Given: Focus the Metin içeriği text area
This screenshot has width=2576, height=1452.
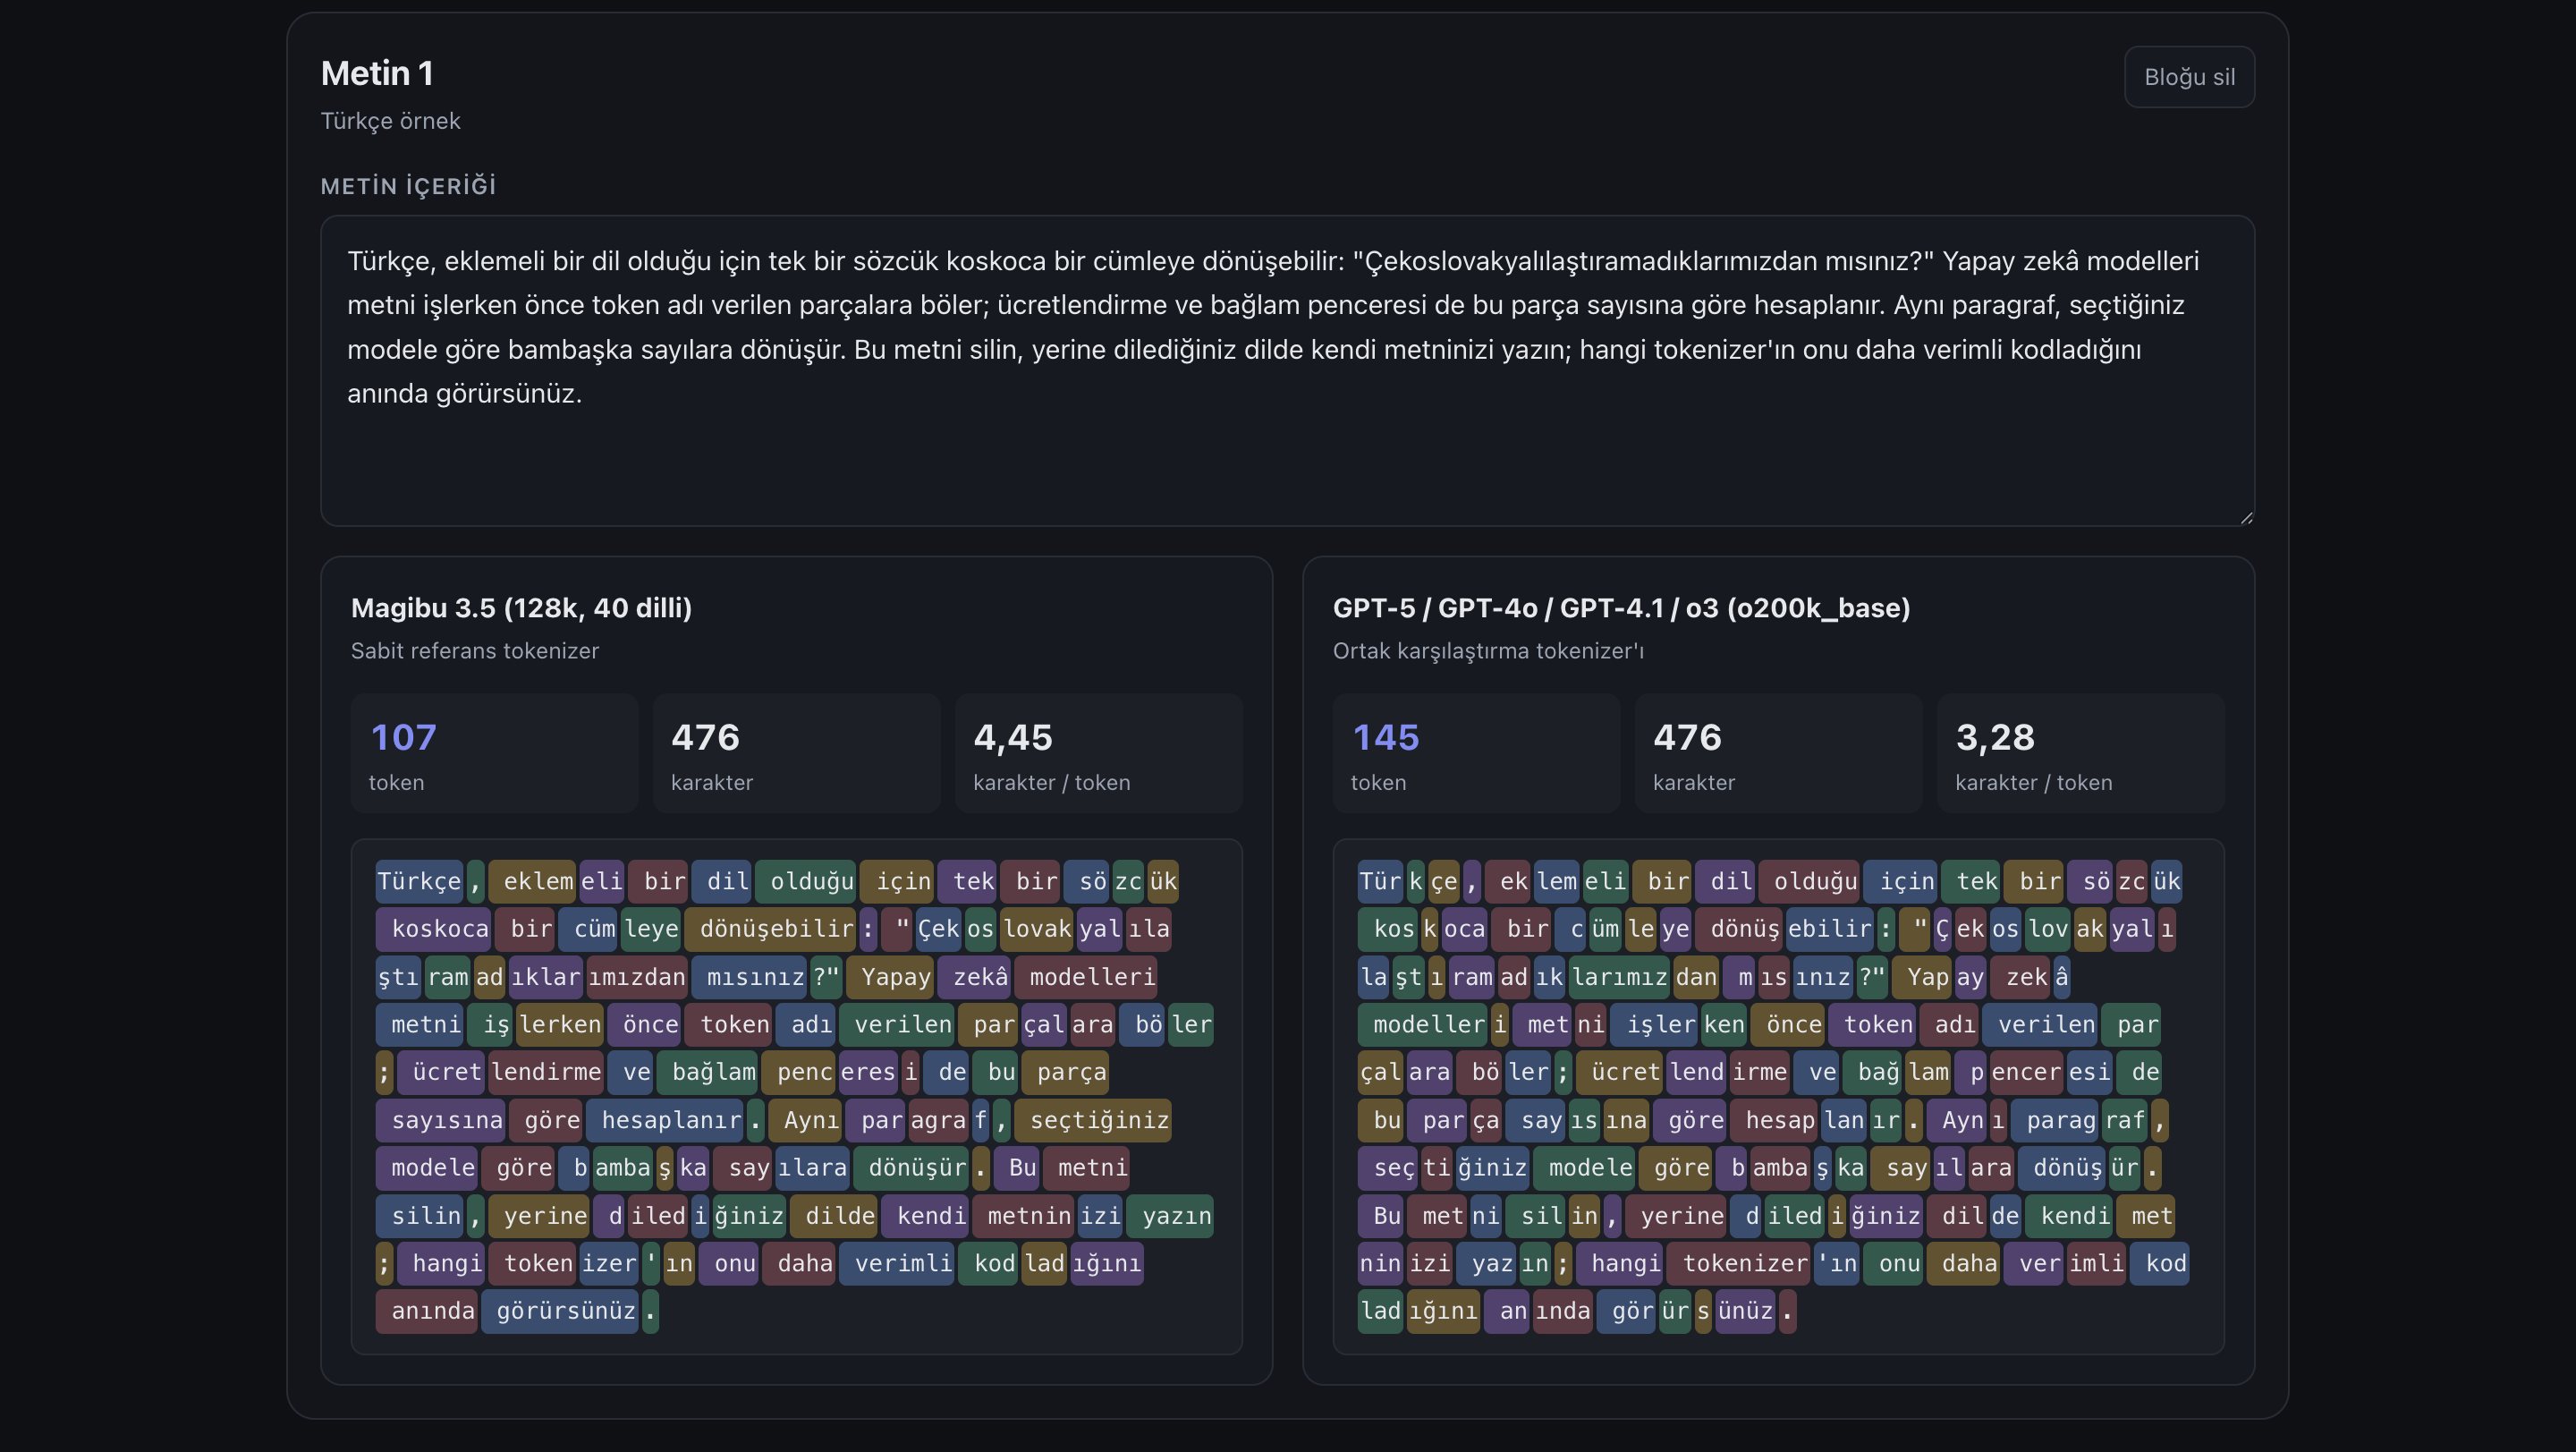Looking at the screenshot, I should click(x=1287, y=371).
